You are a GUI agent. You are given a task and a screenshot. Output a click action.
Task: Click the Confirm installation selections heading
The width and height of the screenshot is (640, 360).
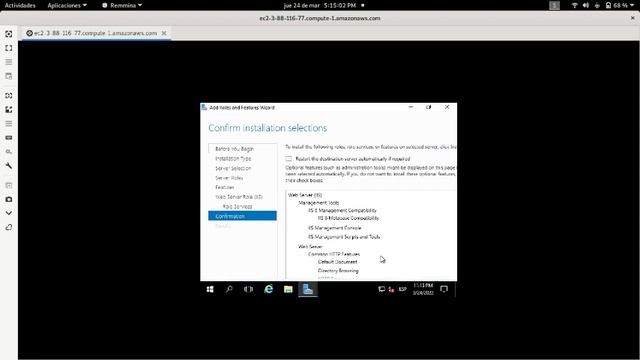pos(268,128)
